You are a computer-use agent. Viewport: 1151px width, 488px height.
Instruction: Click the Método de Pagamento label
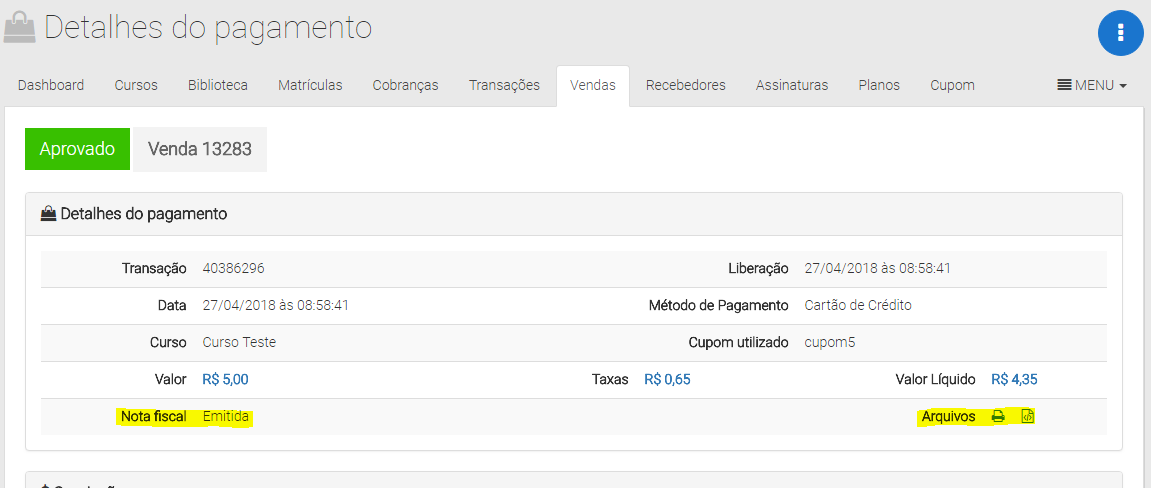pyautogui.click(x=719, y=305)
